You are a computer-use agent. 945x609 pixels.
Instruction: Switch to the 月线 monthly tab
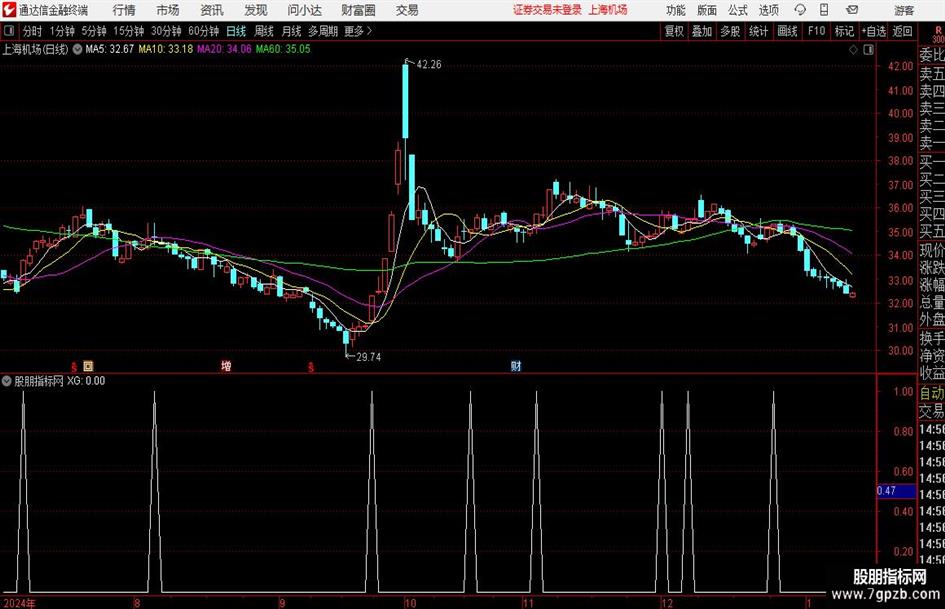[292, 31]
